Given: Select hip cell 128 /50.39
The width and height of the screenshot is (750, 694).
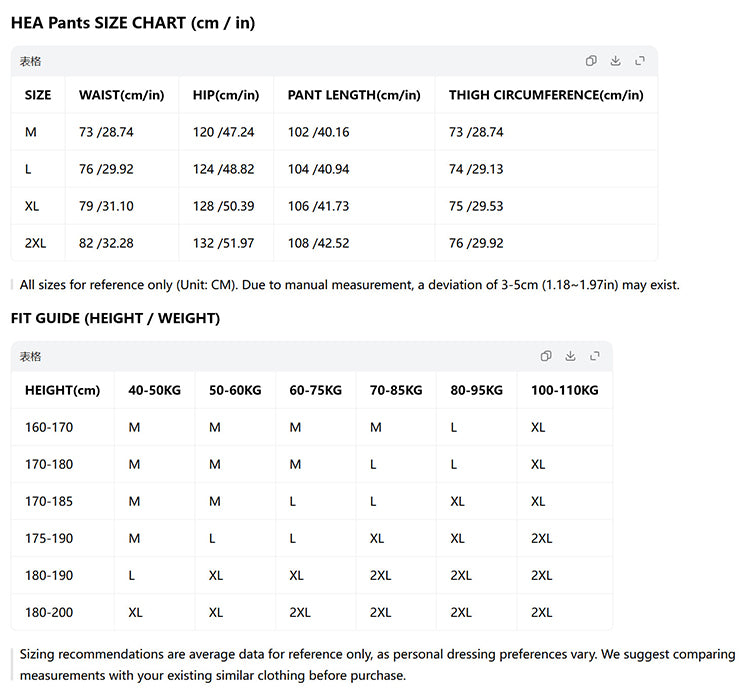Looking at the screenshot, I should pyautogui.click(x=223, y=206).
